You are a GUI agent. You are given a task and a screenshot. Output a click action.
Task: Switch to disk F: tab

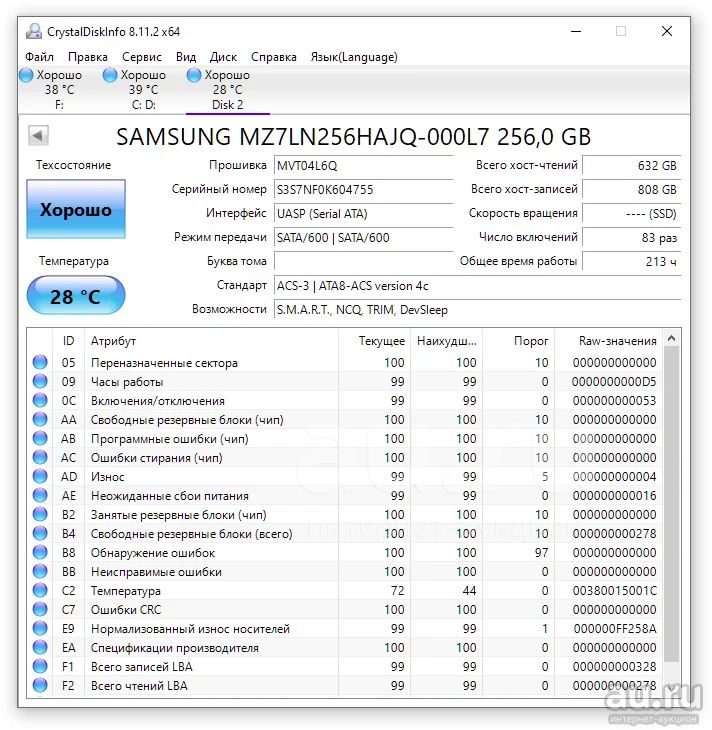click(x=59, y=89)
